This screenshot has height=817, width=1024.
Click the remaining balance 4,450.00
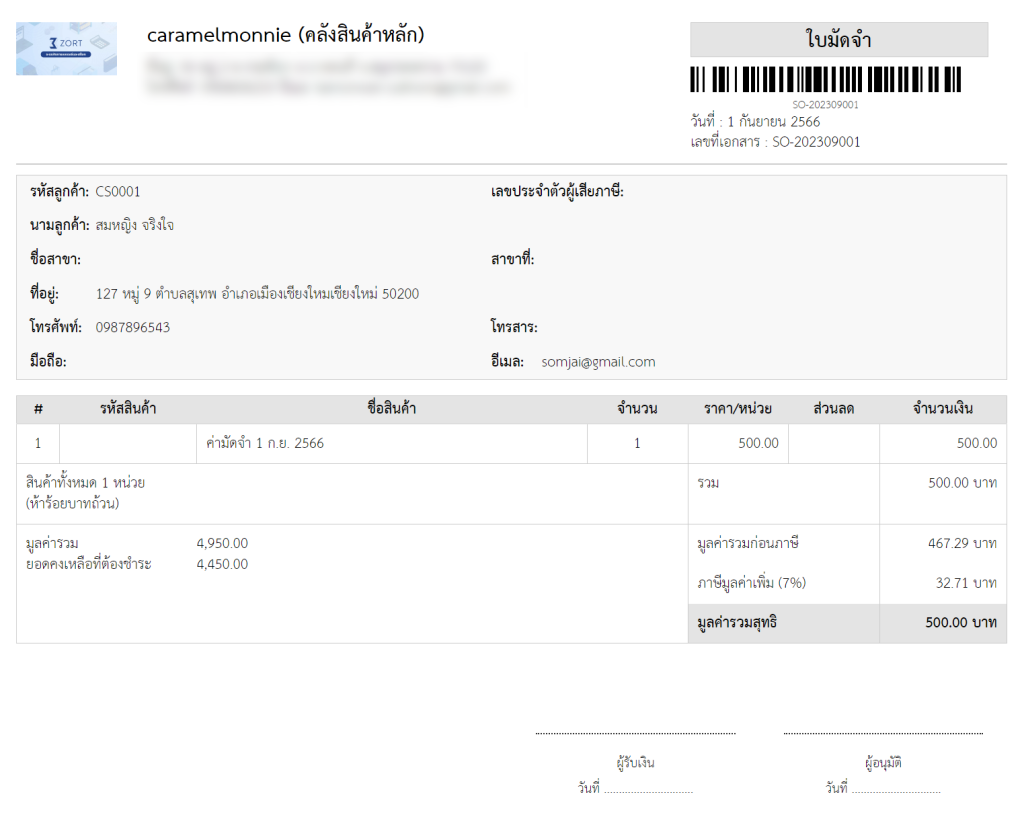pos(222,564)
